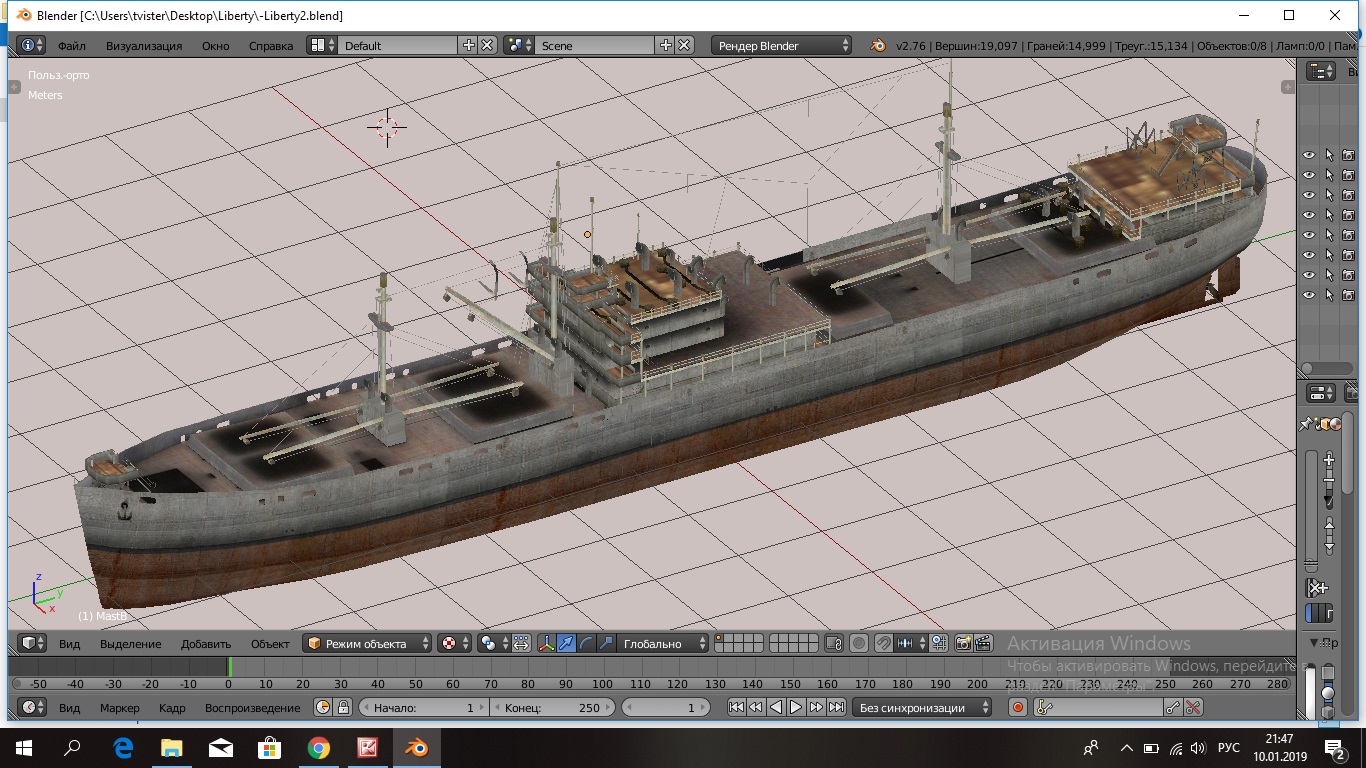
Task: Click the insert keyframe key icon
Action: 1173,708
